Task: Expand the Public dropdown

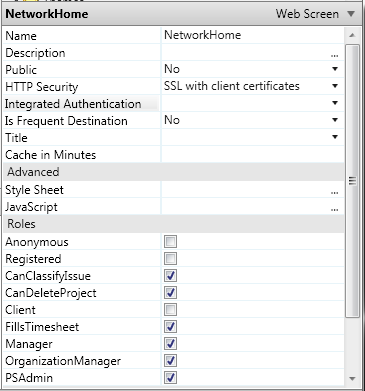Action: (x=335, y=69)
